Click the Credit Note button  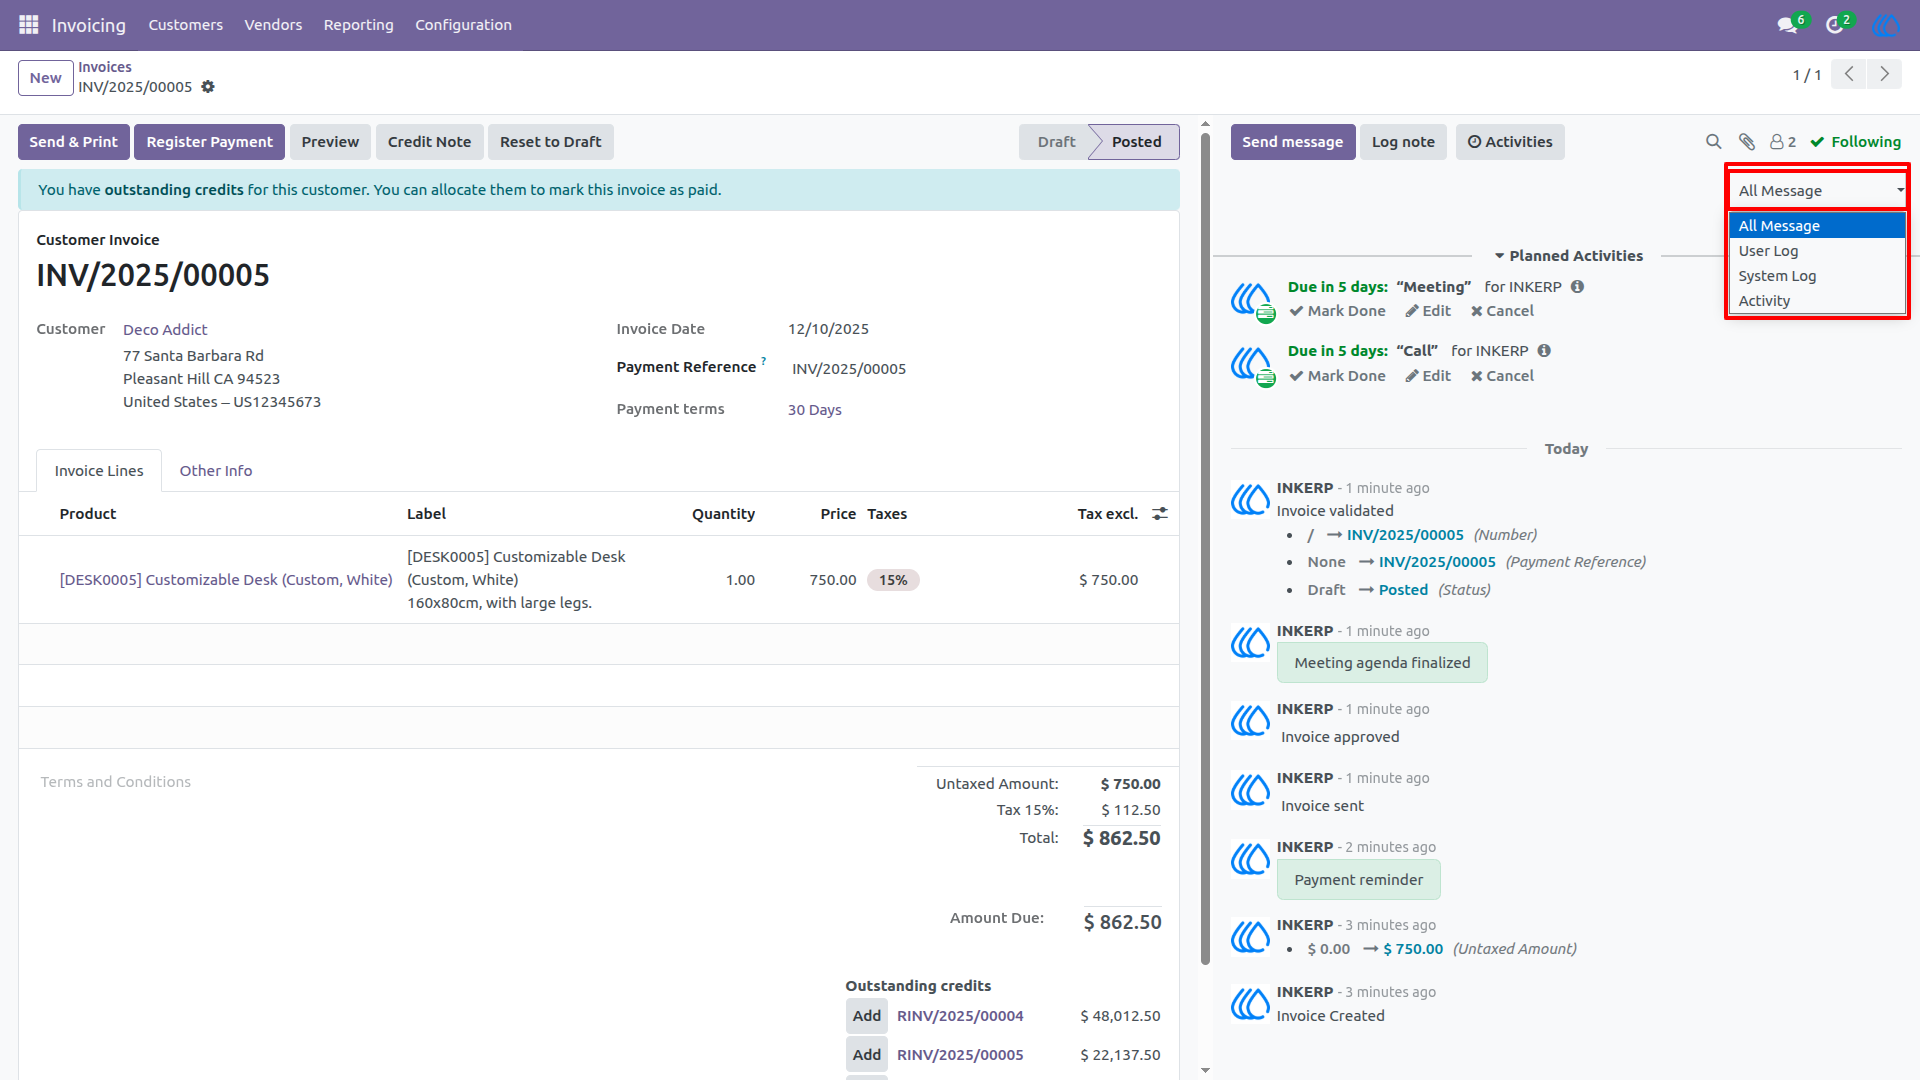429,142
